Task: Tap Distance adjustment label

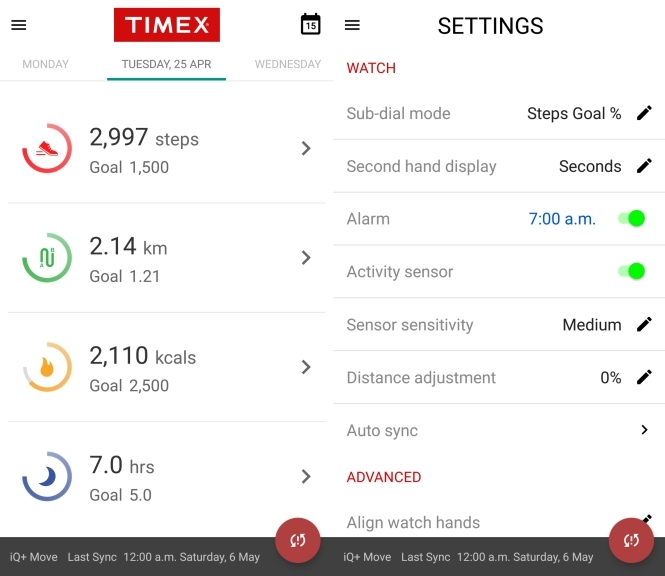Action: pyautogui.click(x=421, y=377)
